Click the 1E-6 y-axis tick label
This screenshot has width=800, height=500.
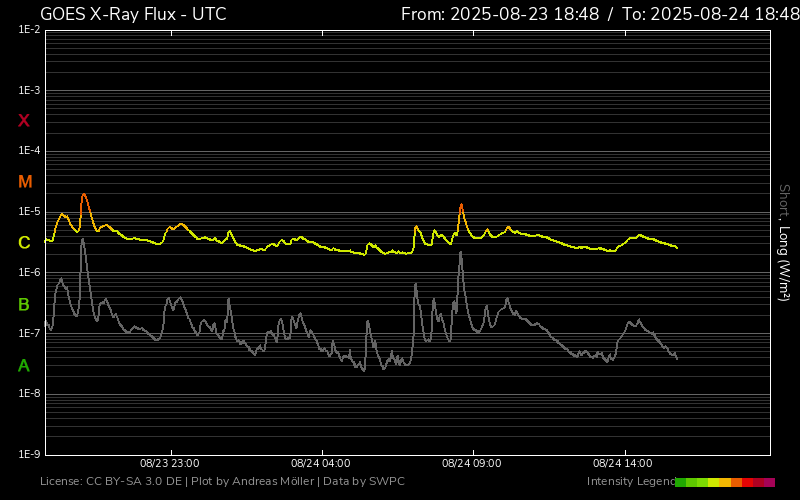pos(29,273)
